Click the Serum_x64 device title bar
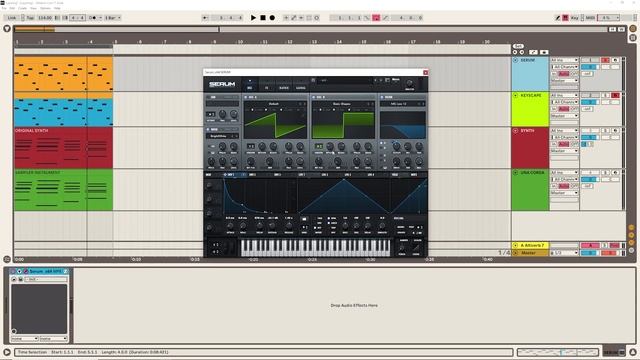640x360 pixels. (x=40, y=271)
